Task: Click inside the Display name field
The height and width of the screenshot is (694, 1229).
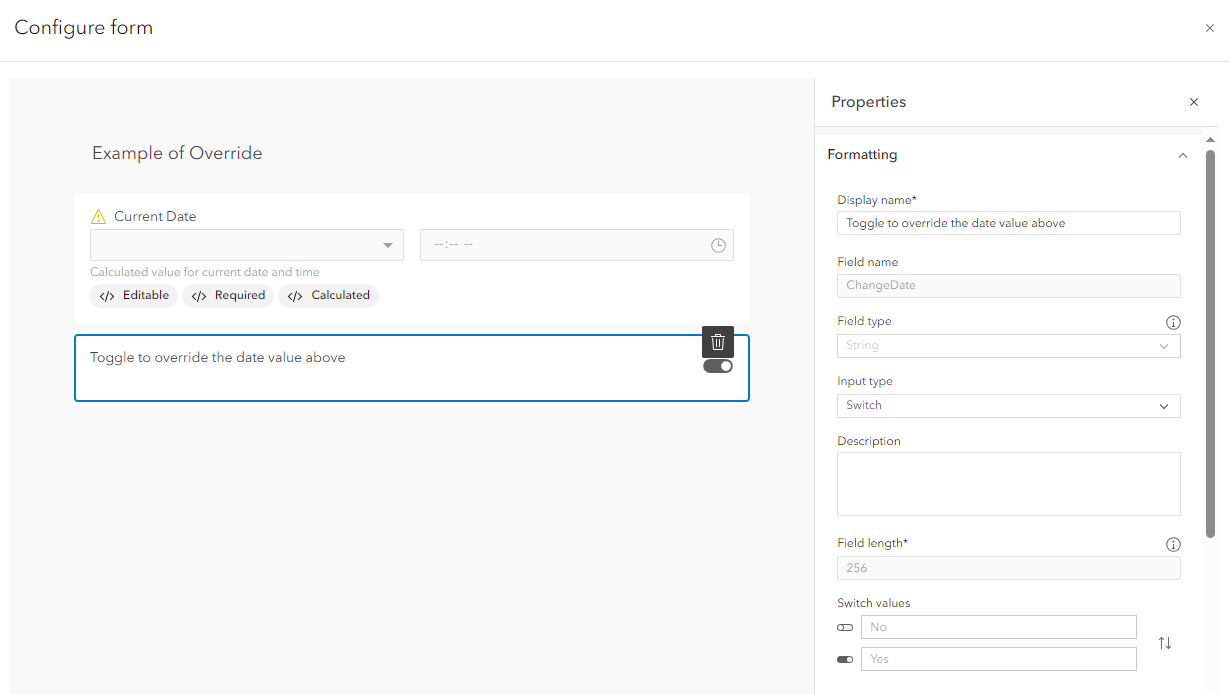Action: 1008,222
